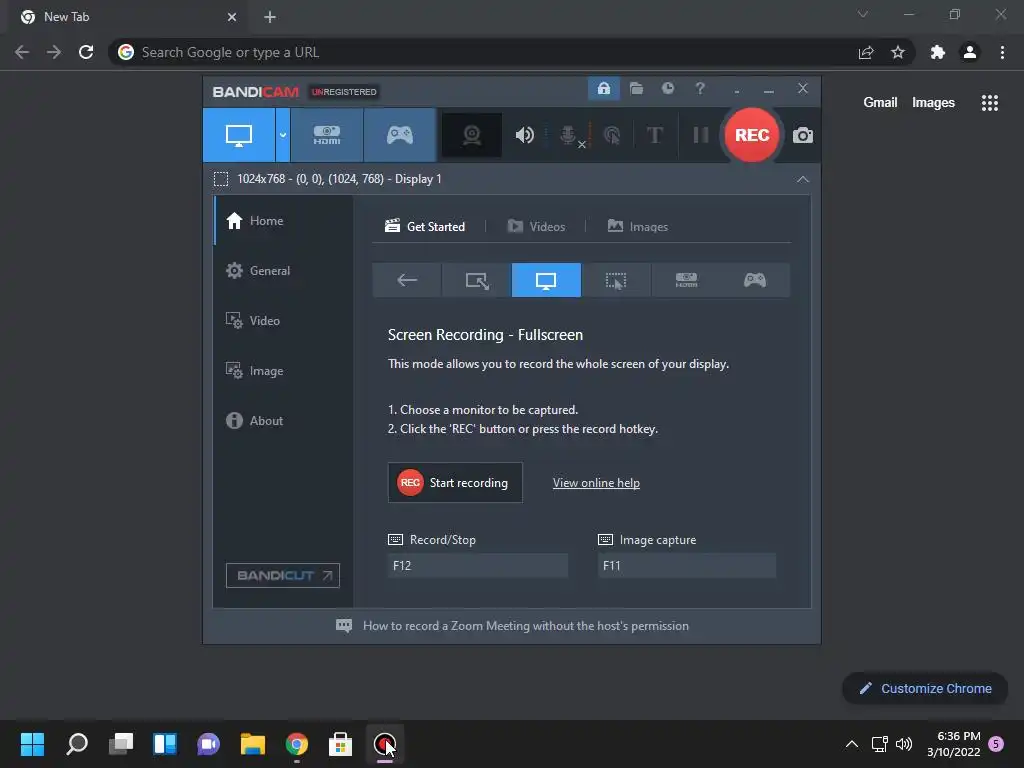Open screen mode dropdown arrow
Viewport: 1024px width, 768px height.
point(283,135)
